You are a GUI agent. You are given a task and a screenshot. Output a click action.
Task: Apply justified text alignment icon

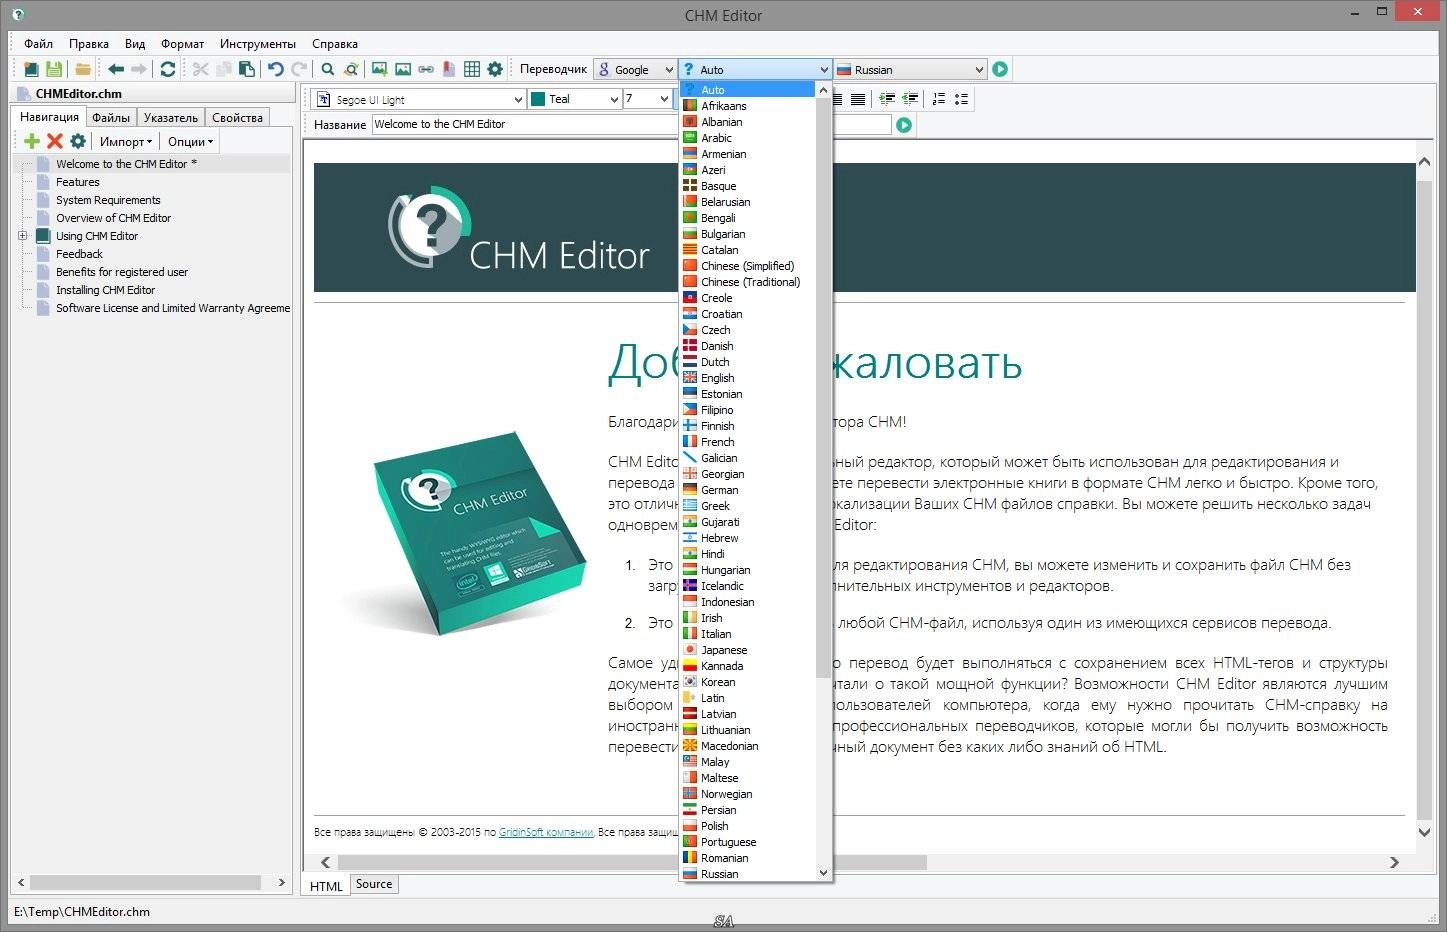point(858,99)
